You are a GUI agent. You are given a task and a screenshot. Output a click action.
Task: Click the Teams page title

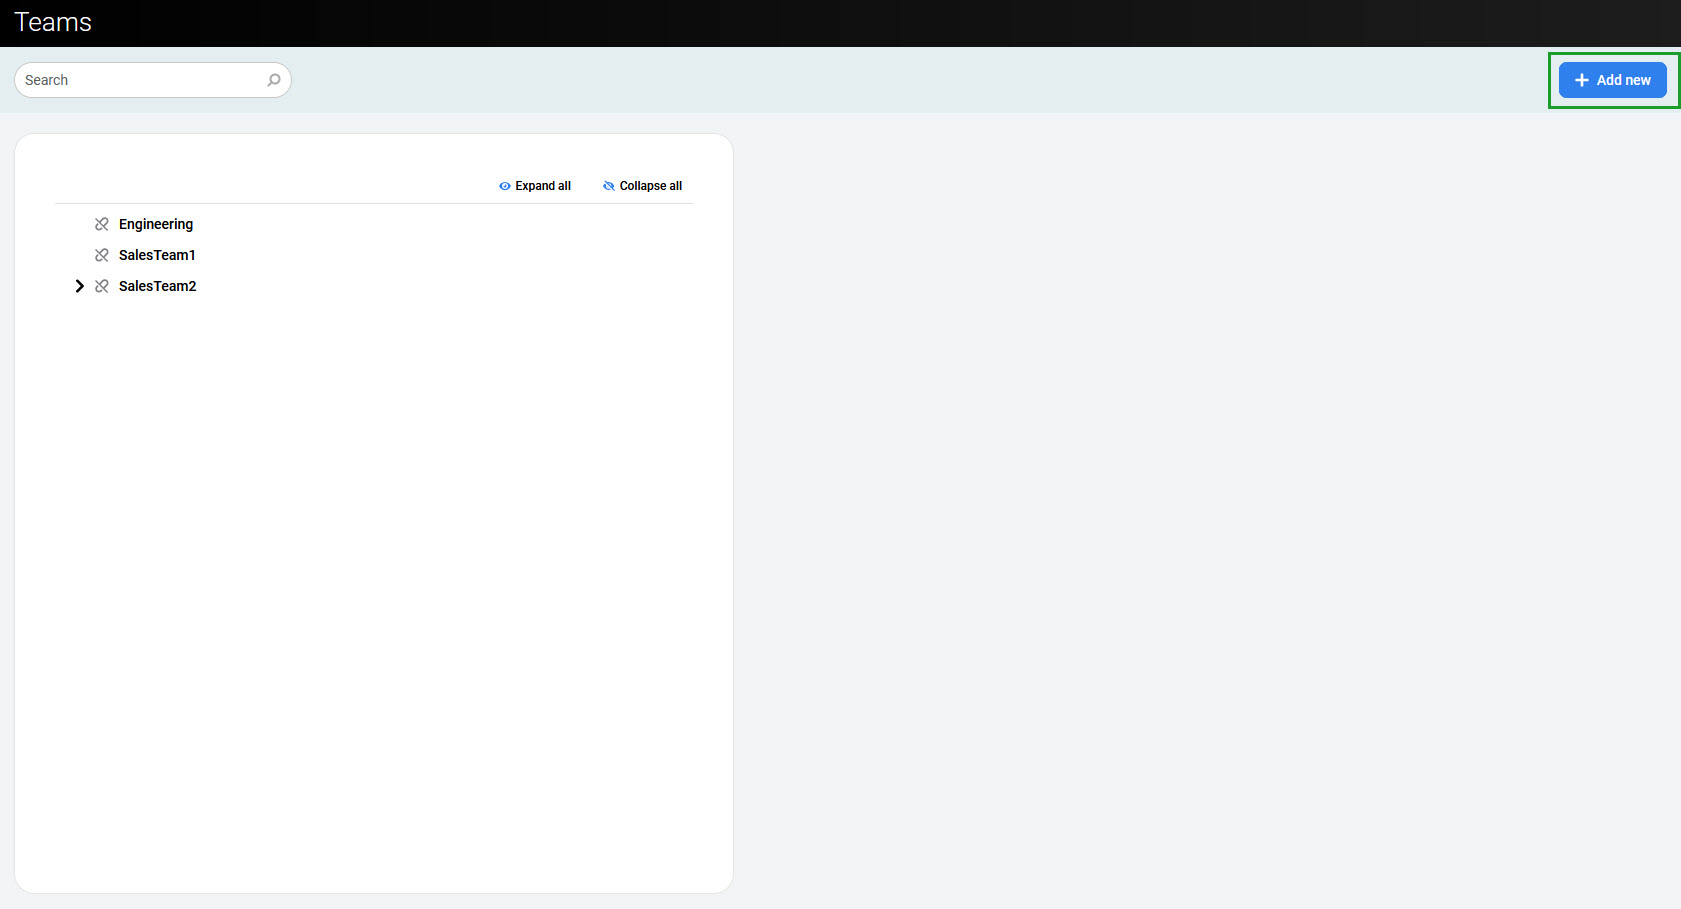53,22
